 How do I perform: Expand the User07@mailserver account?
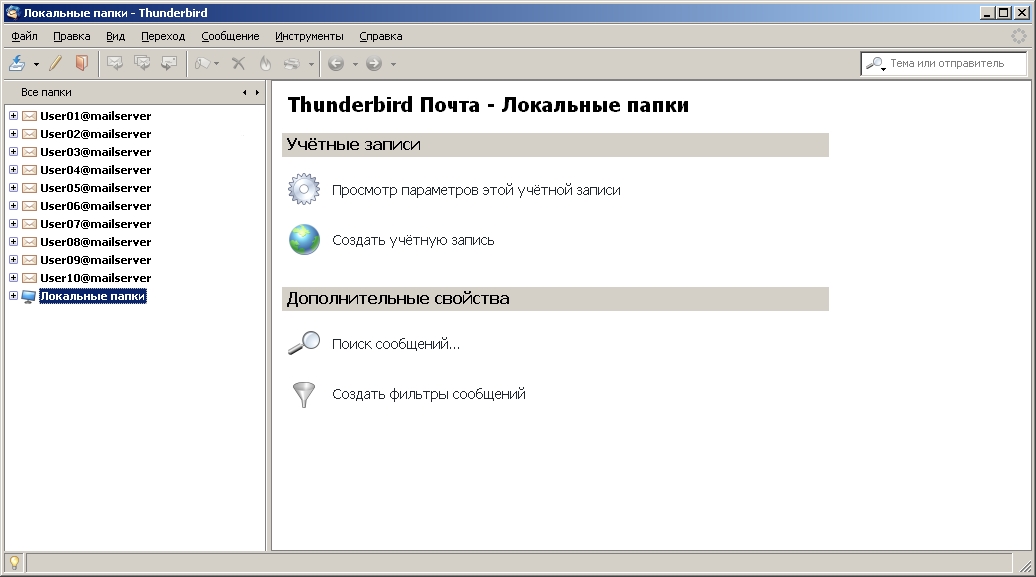point(13,223)
